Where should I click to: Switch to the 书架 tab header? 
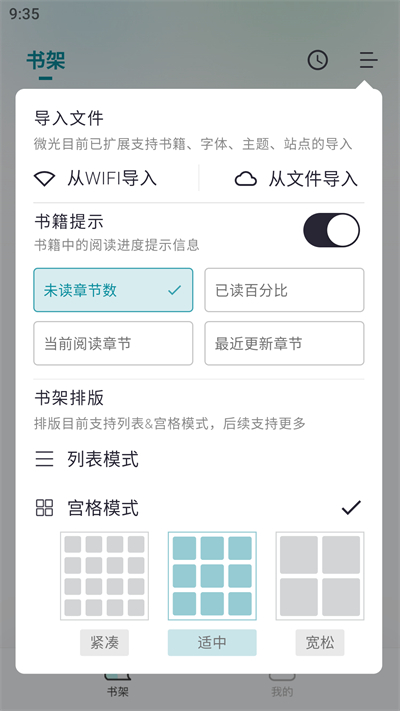46,60
